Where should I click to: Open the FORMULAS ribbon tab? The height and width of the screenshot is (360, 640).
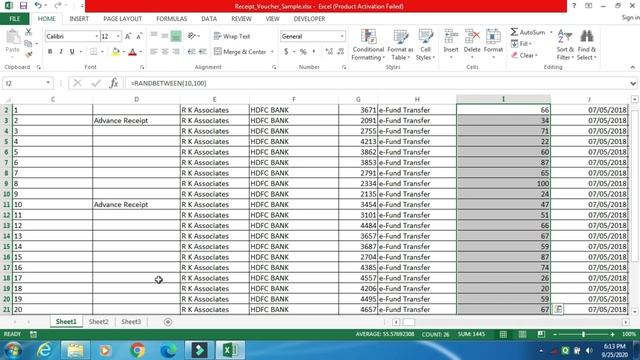tap(171, 19)
